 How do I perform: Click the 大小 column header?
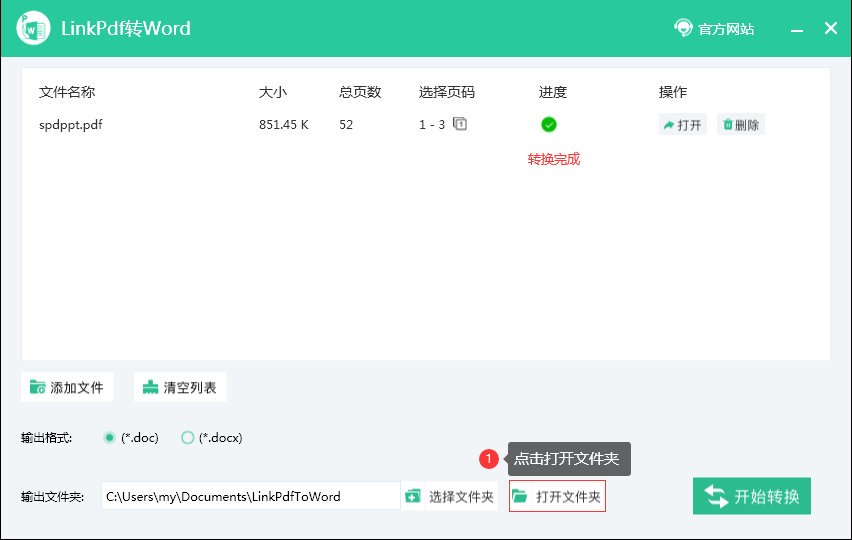[x=273, y=92]
